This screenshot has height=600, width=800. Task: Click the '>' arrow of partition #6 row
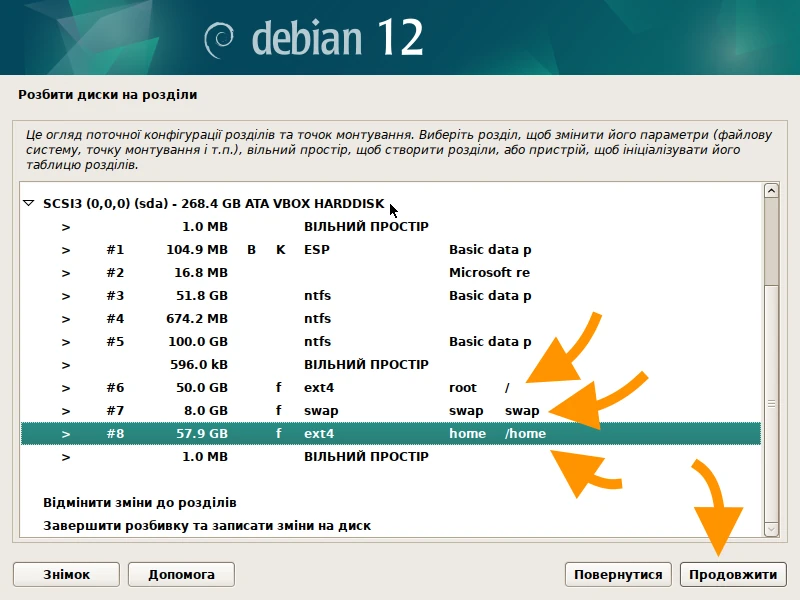click(66, 388)
